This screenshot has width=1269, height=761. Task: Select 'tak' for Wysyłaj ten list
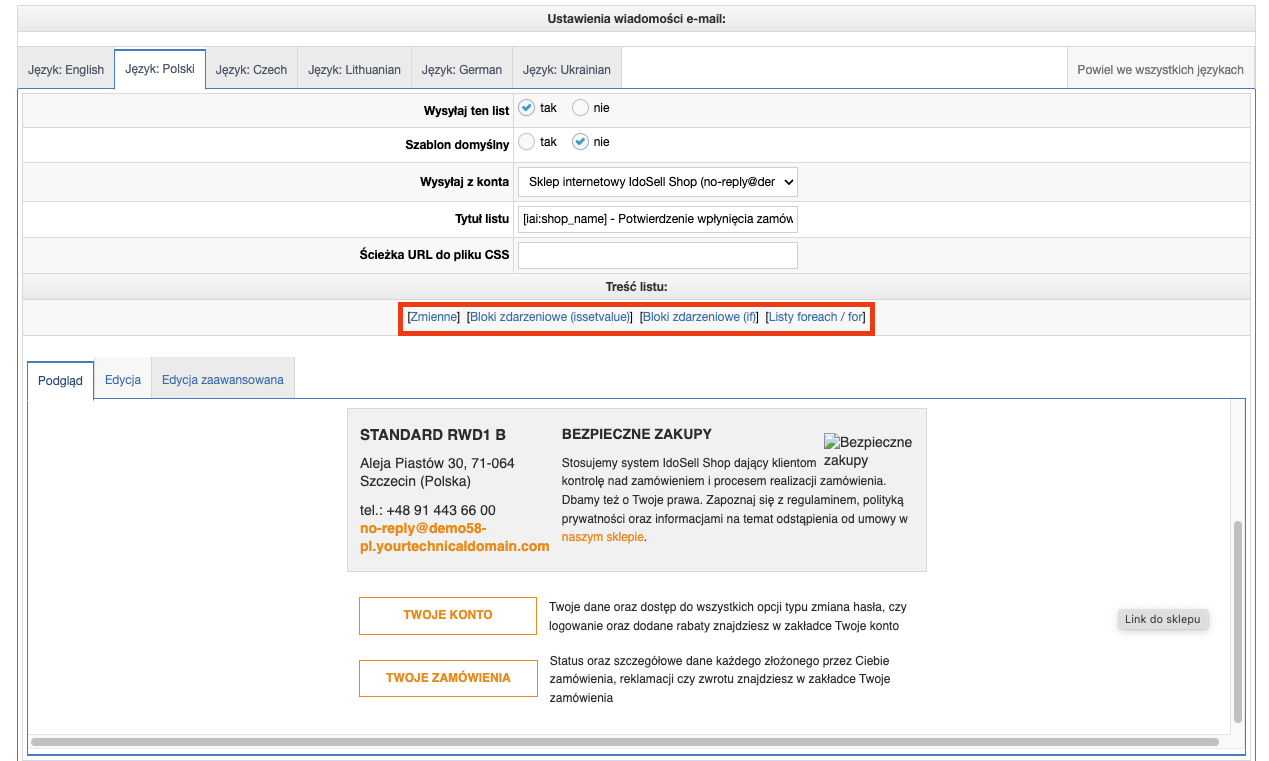527,108
